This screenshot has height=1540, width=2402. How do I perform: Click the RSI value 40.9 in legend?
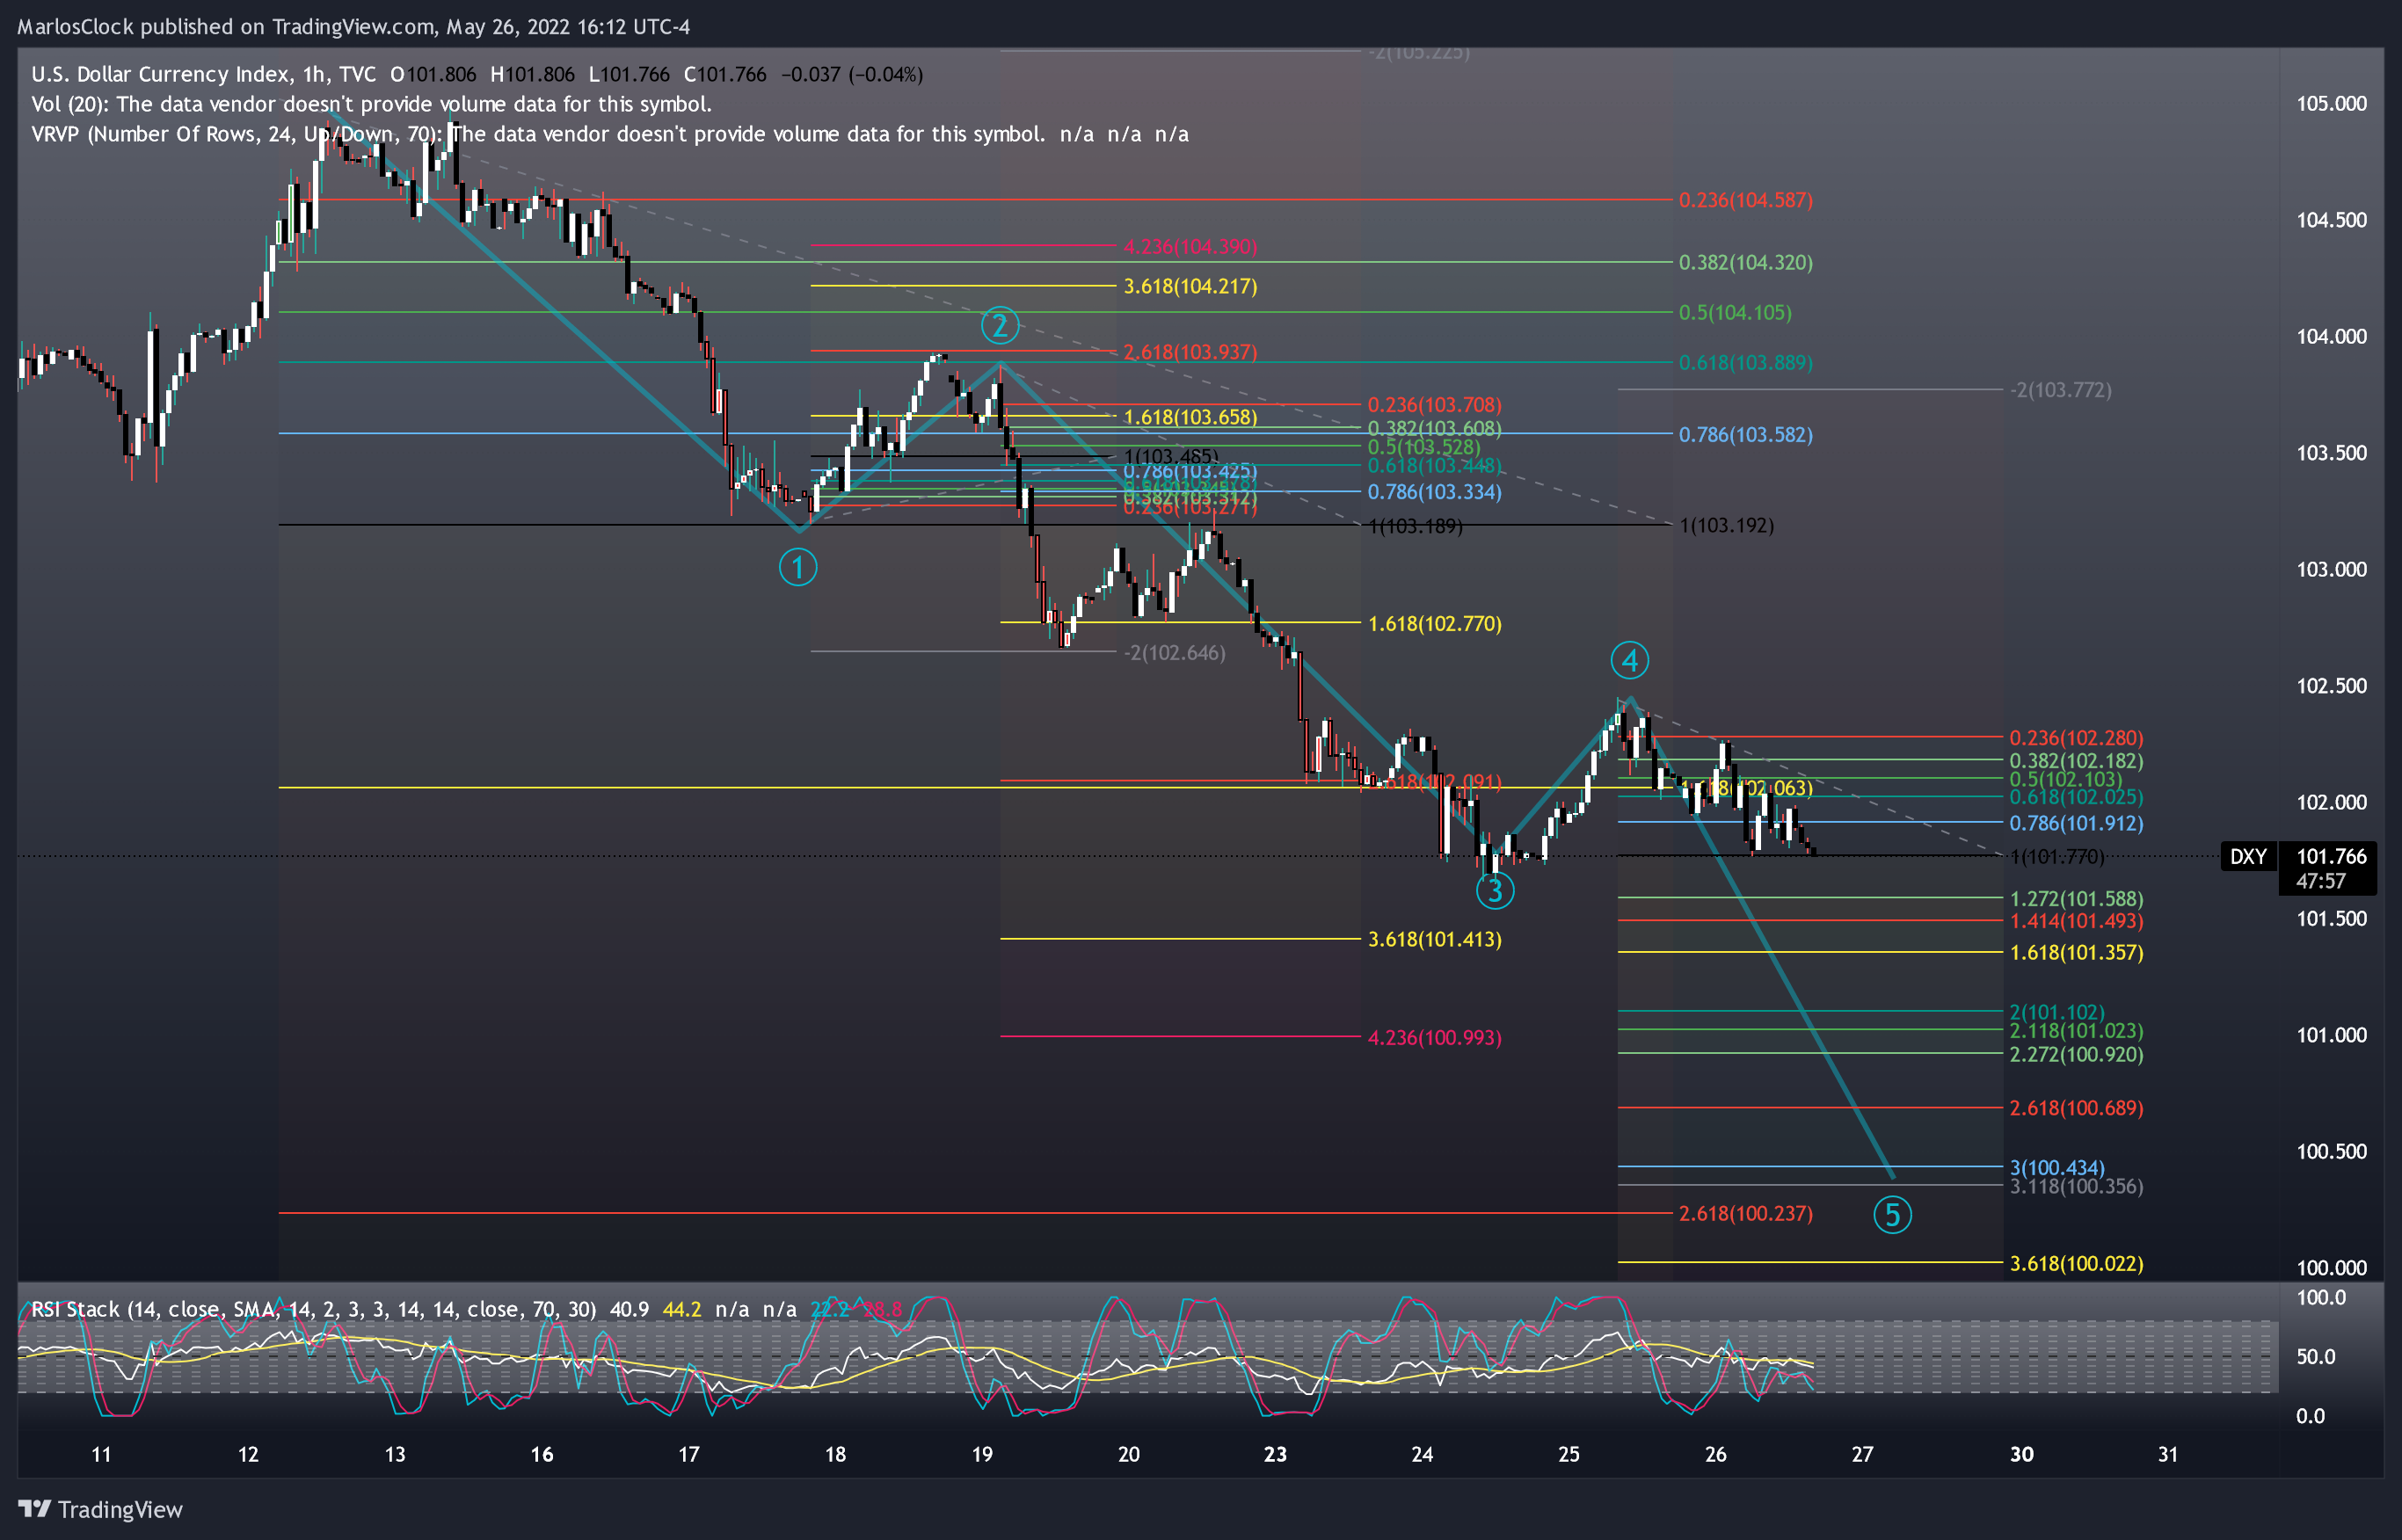click(x=629, y=1309)
